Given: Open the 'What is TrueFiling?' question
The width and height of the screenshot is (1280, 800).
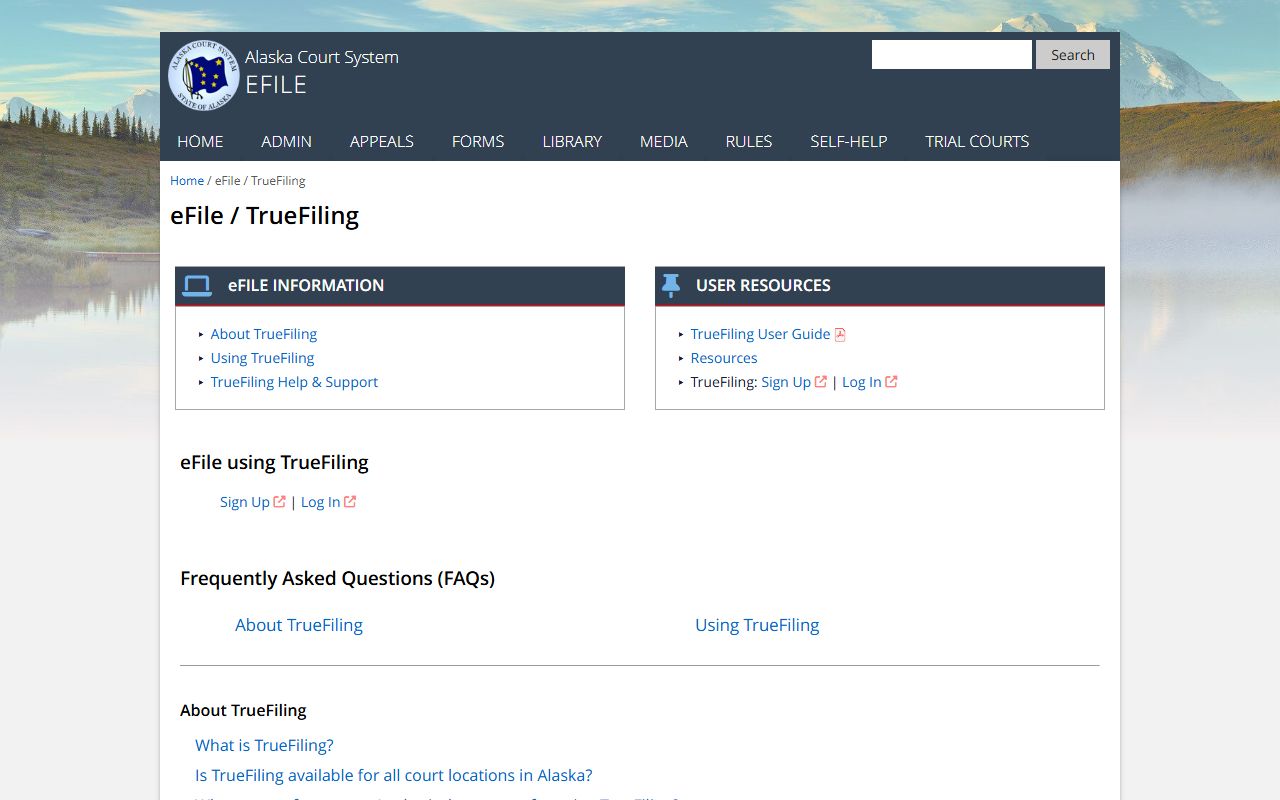Looking at the screenshot, I should click(264, 745).
